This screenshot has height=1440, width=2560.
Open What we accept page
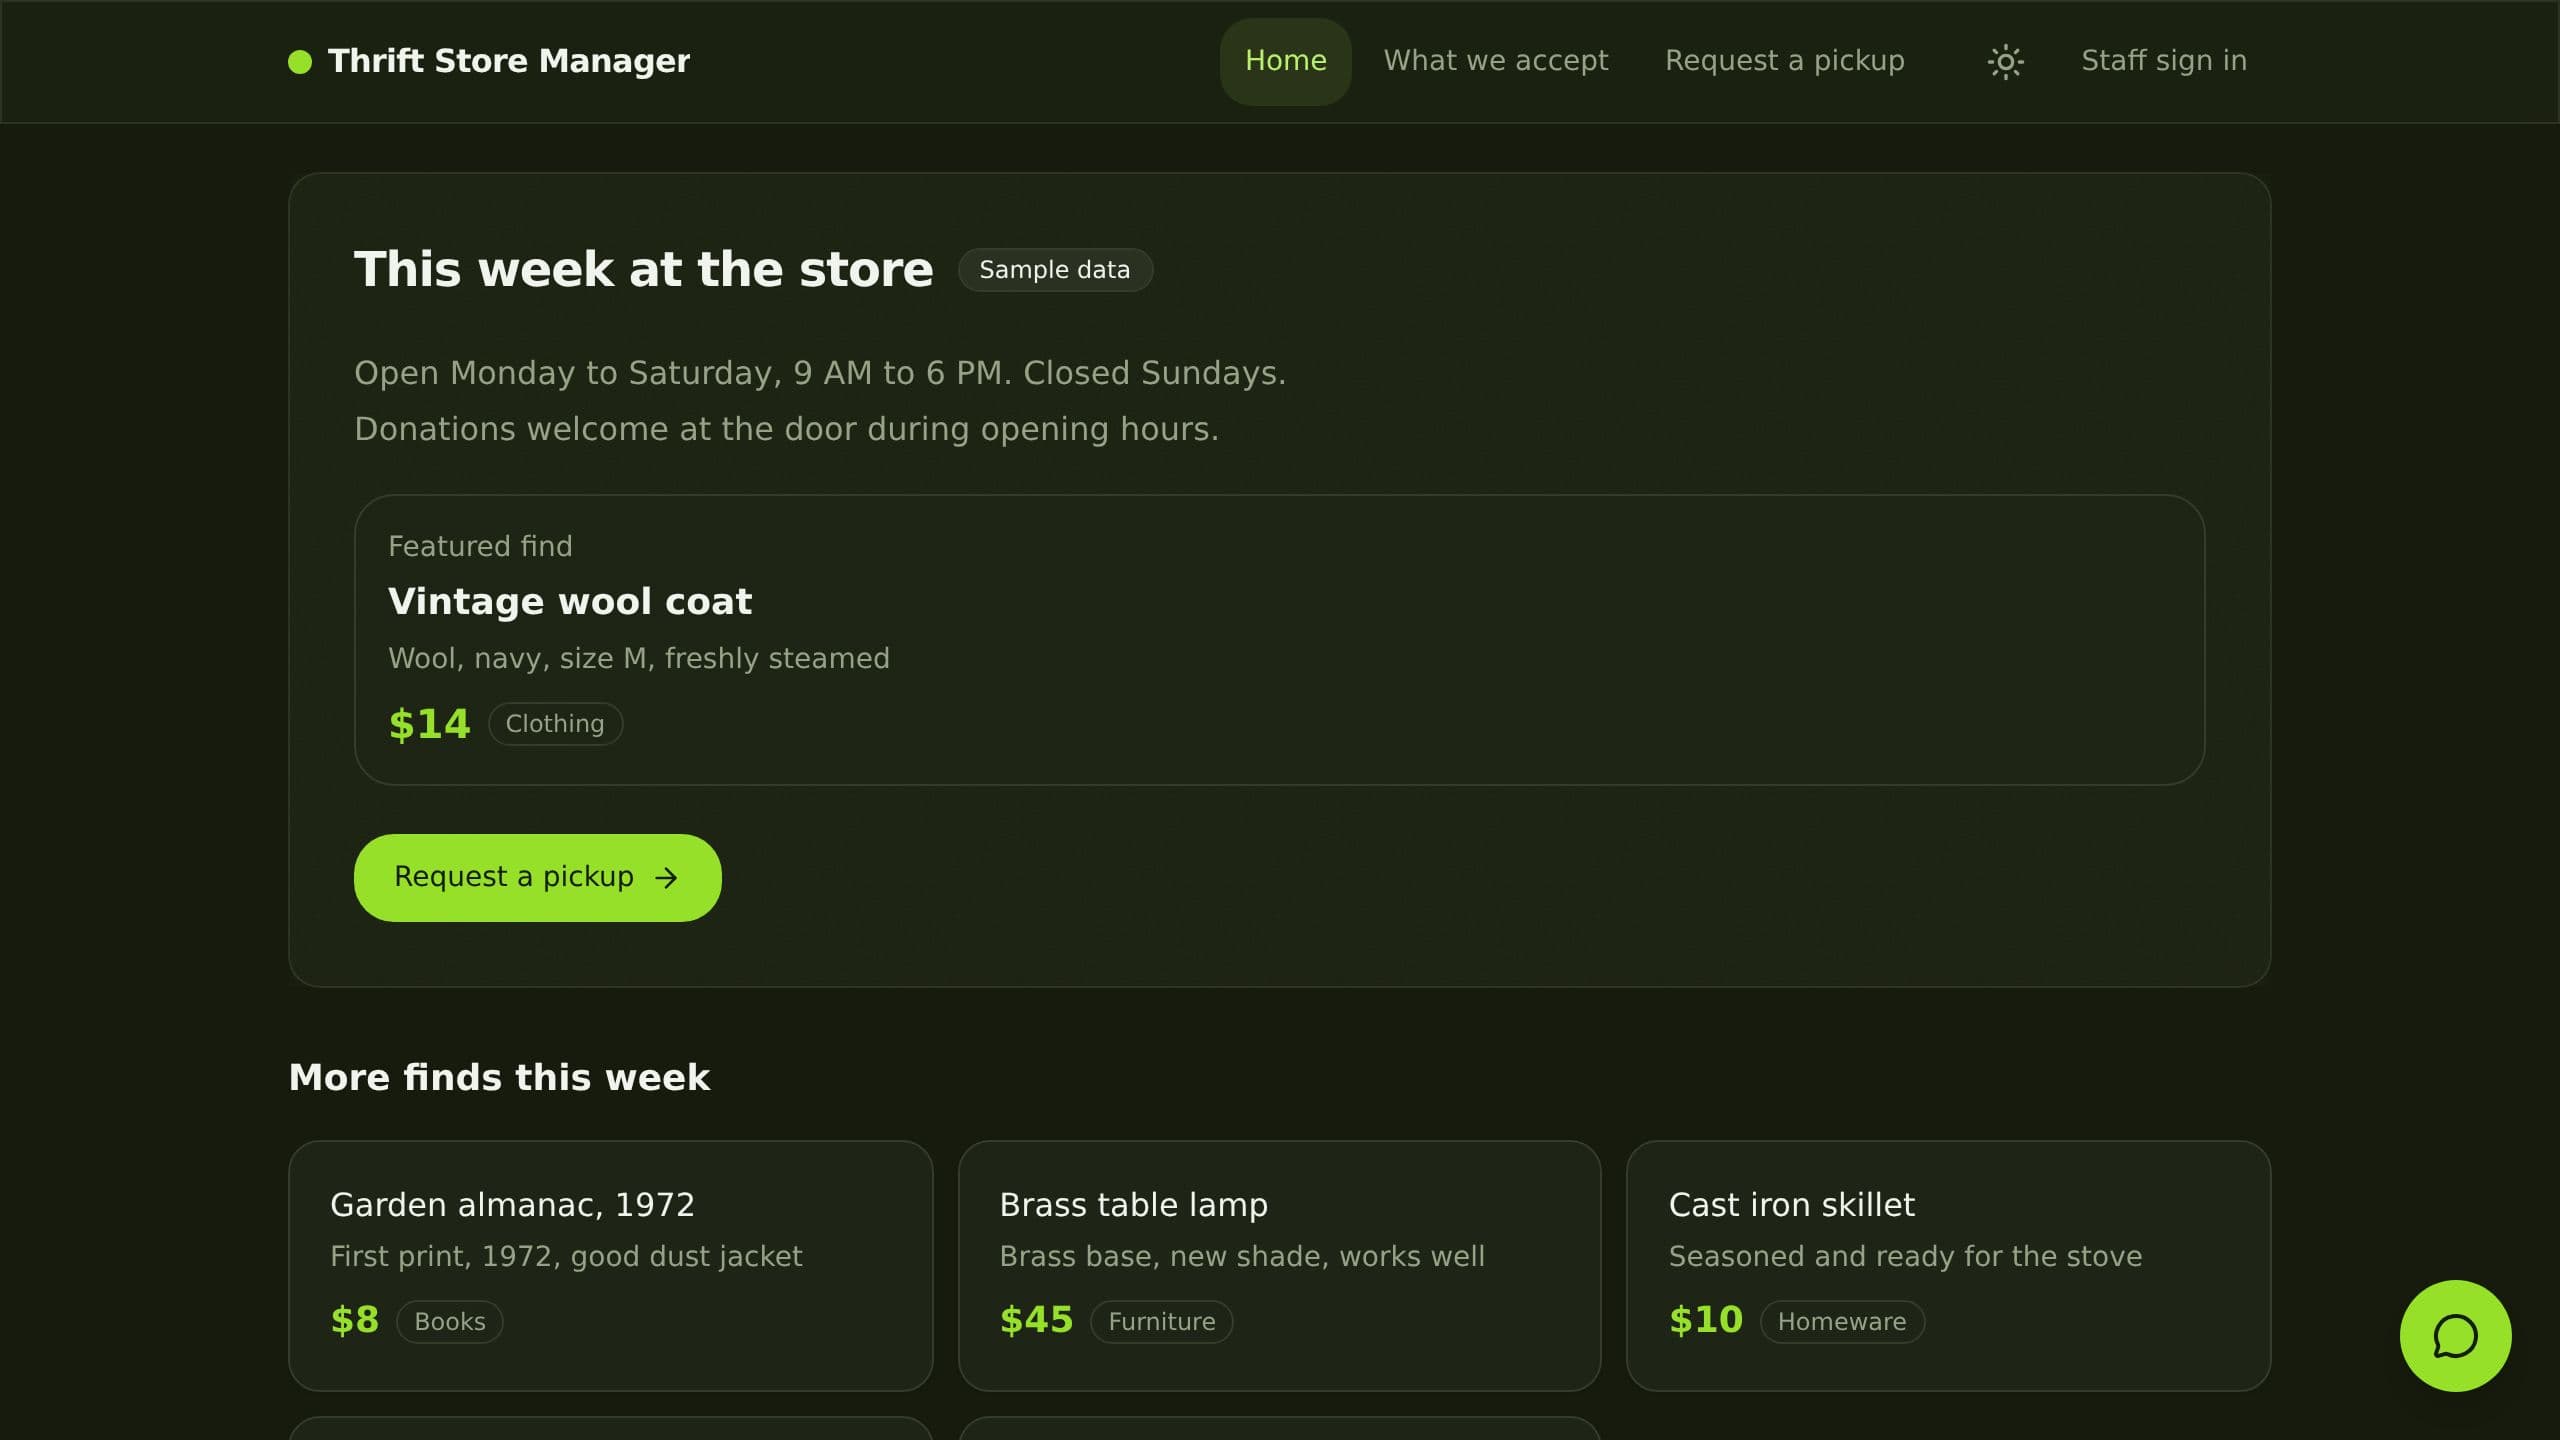click(1496, 61)
